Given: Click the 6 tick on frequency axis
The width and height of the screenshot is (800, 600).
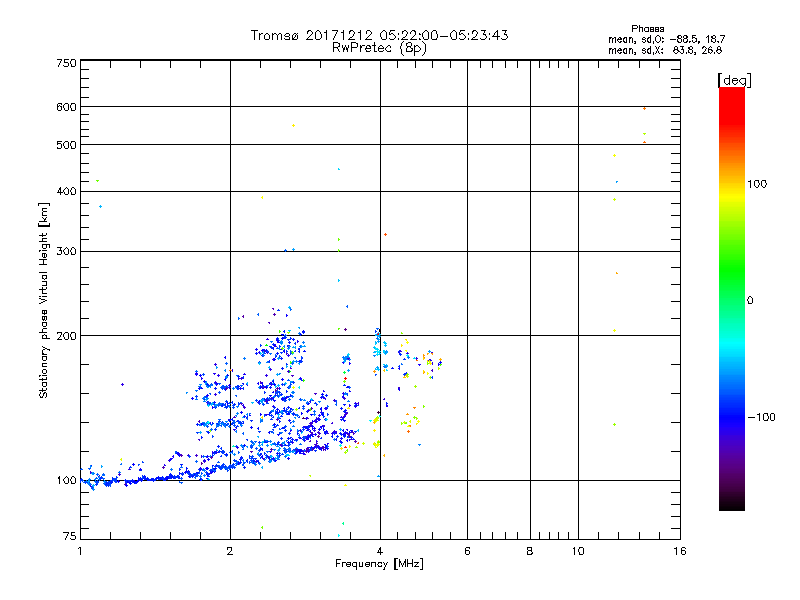Looking at the screenshot, I should 467,551.
